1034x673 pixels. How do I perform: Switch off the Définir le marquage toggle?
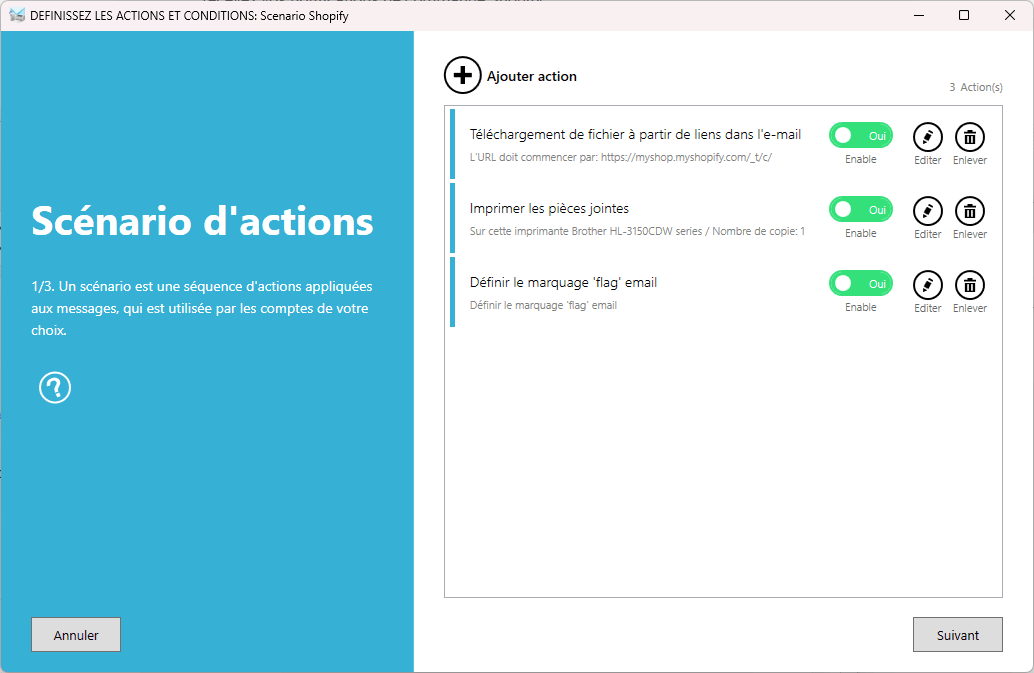tap(860, 283)
